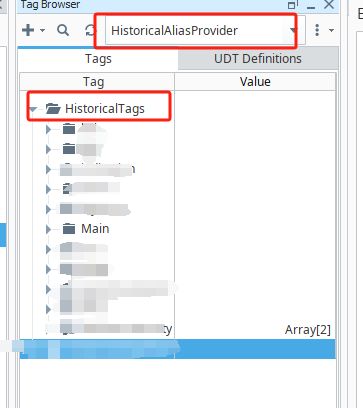
Task: Click the Tag column header
Action: pos(94,82)
